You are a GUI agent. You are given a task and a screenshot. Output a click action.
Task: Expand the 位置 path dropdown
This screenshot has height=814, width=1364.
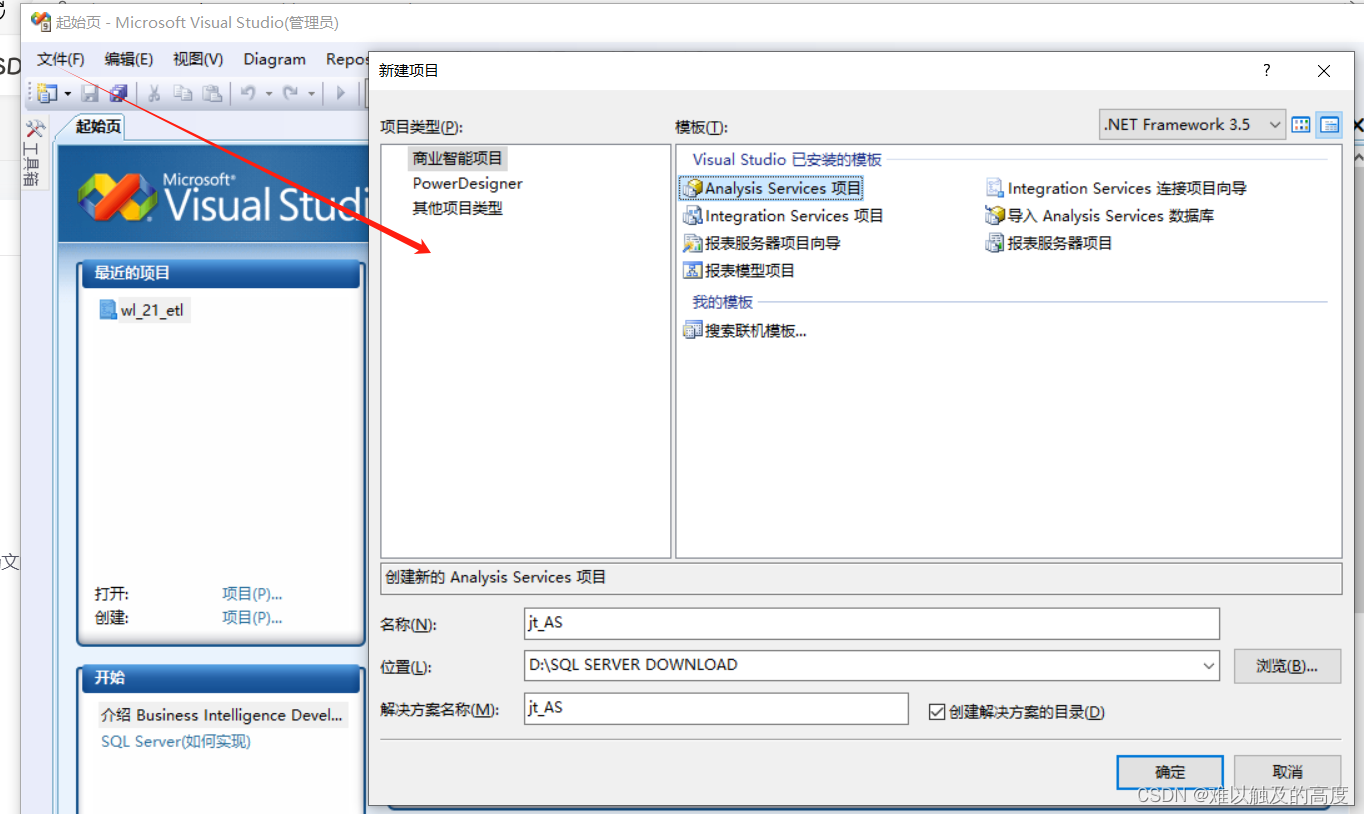[x=1209, y=665]
